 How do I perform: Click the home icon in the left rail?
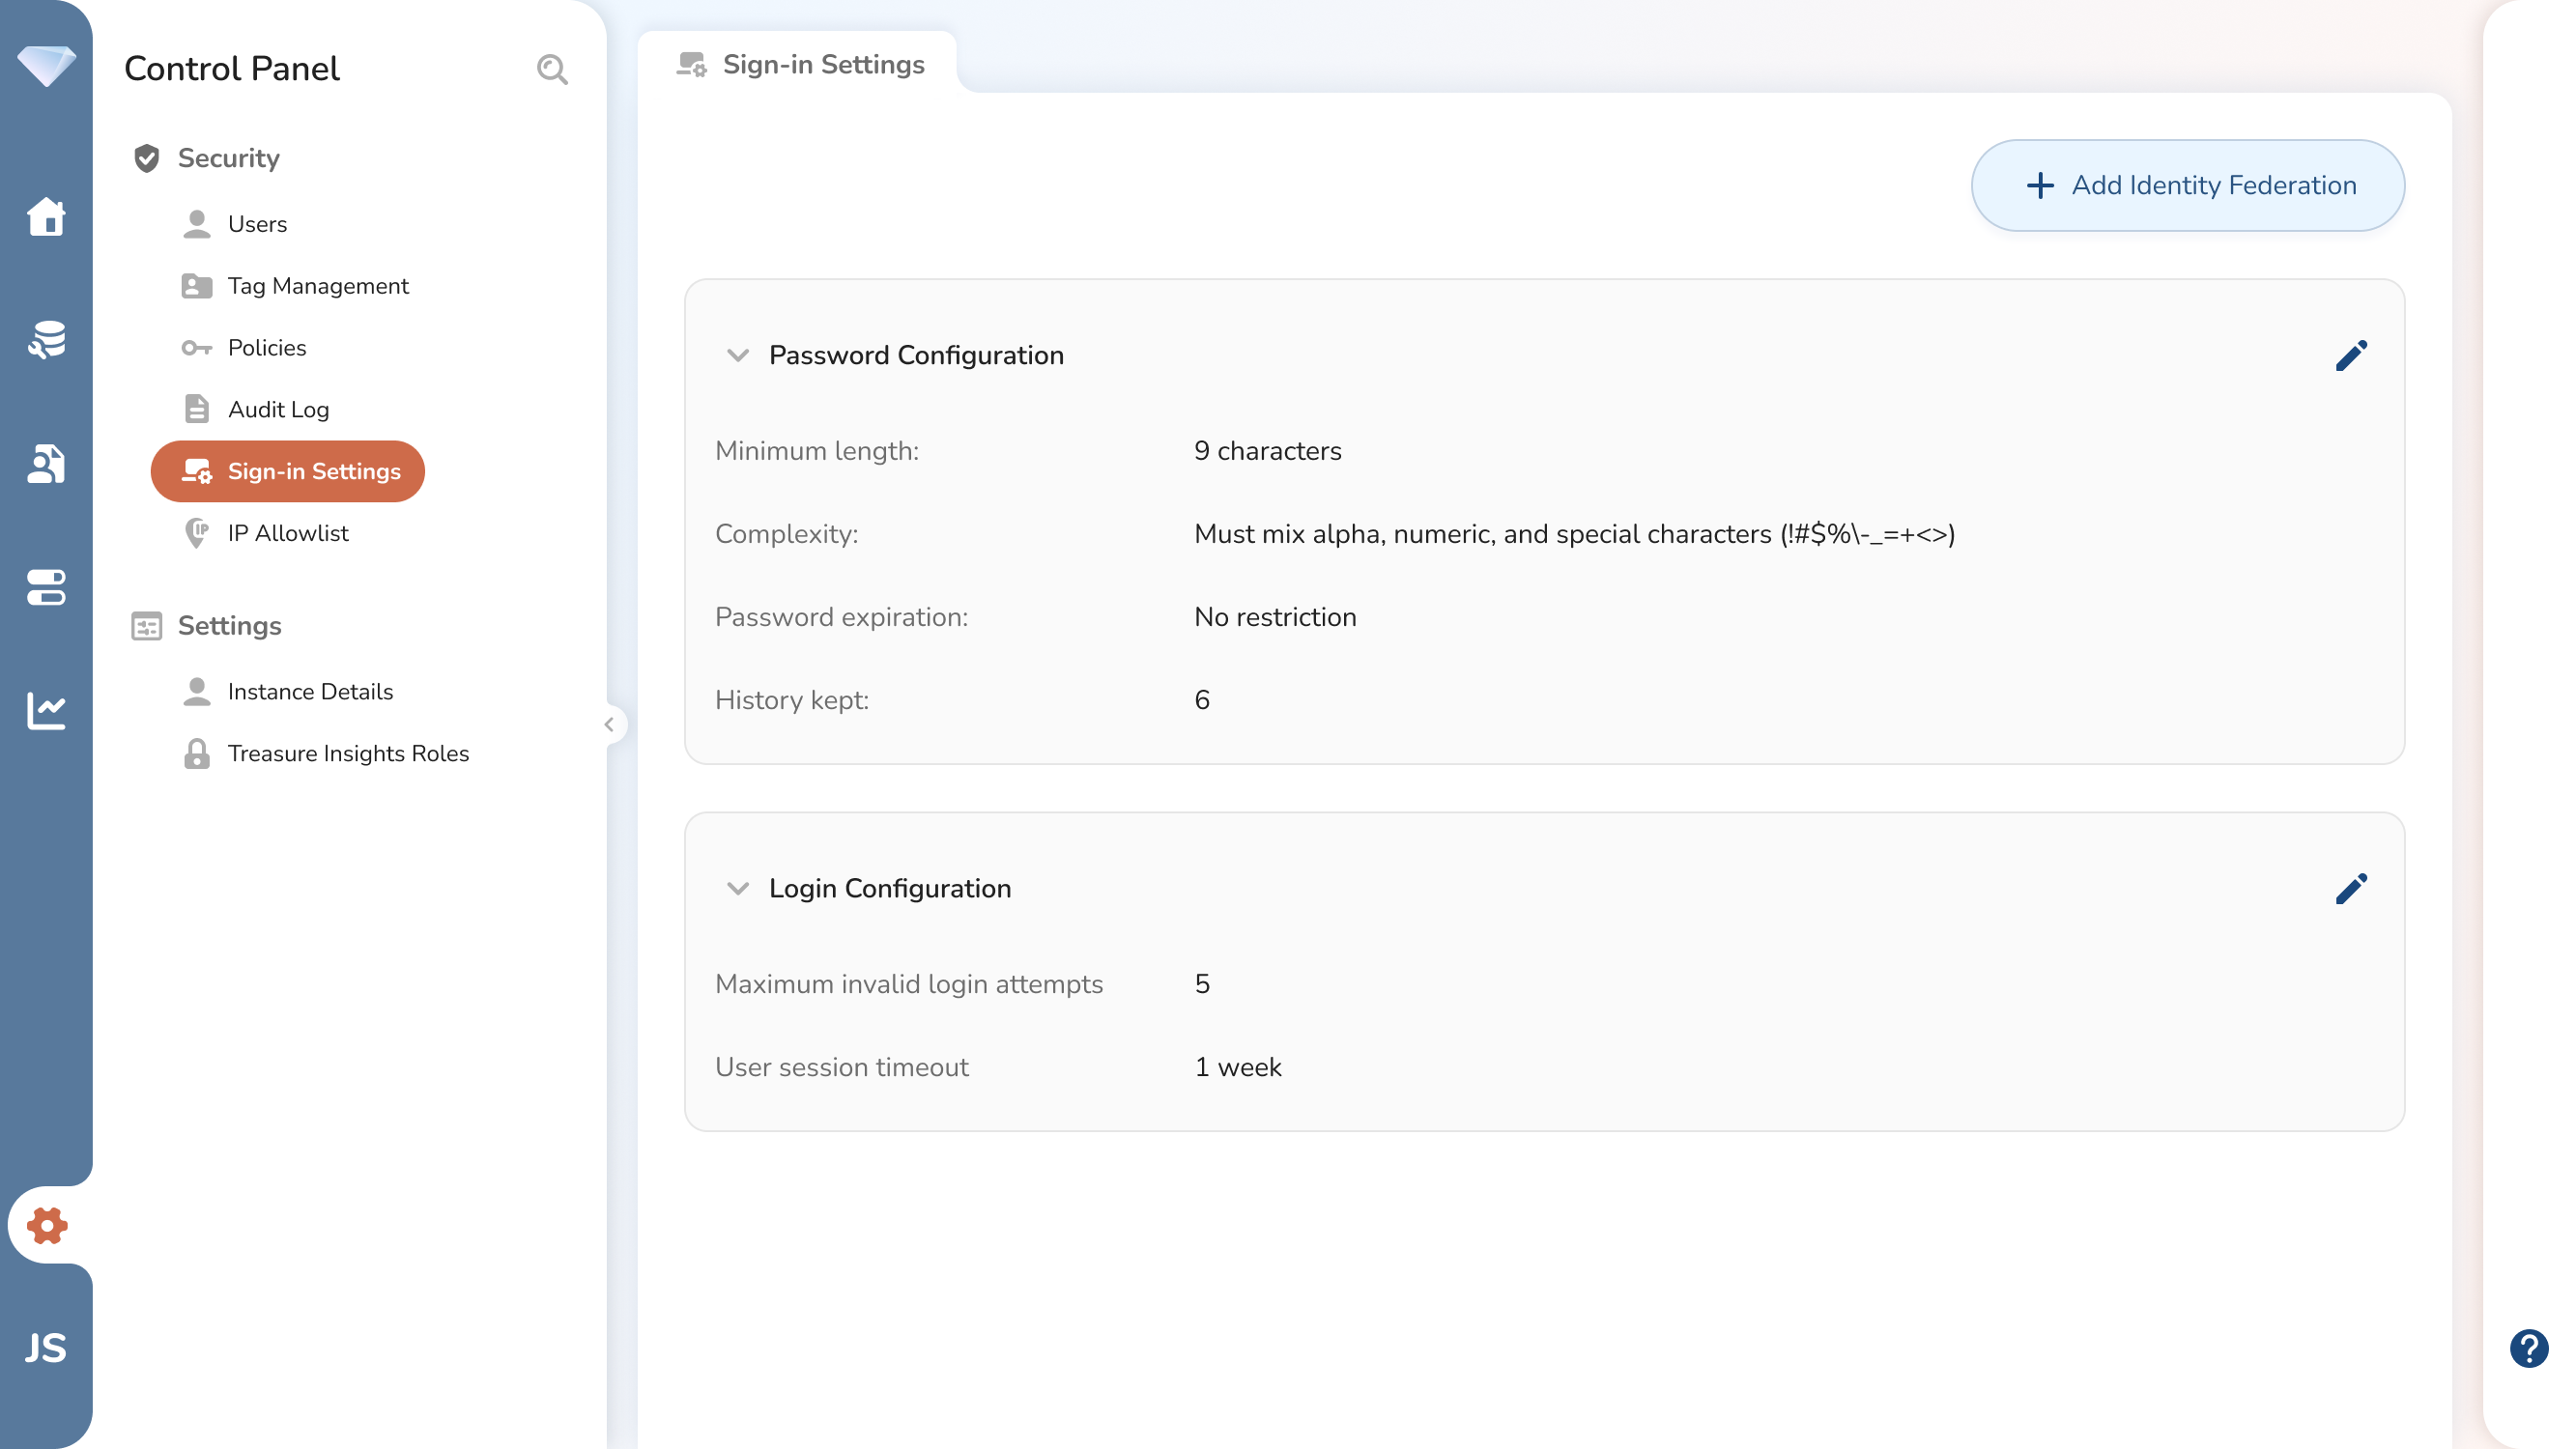pos(46,216)
